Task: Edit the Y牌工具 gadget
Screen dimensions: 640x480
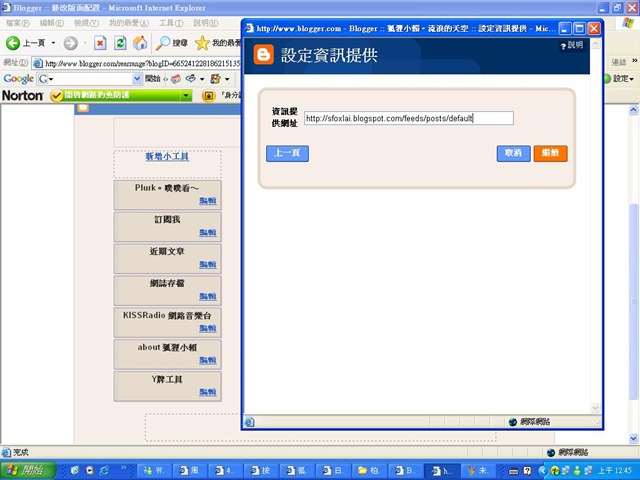Action: (x=208, y=392)
